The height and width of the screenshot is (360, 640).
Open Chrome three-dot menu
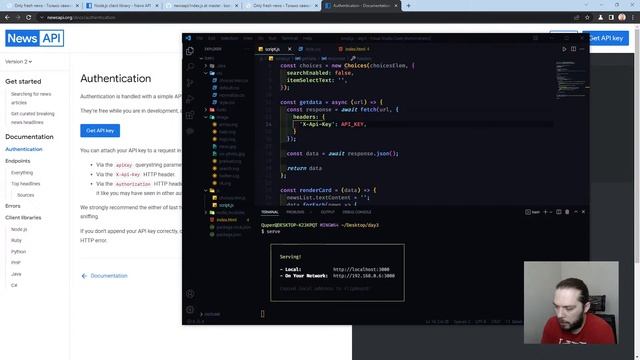pyautogui.click(x=633, y=18)
